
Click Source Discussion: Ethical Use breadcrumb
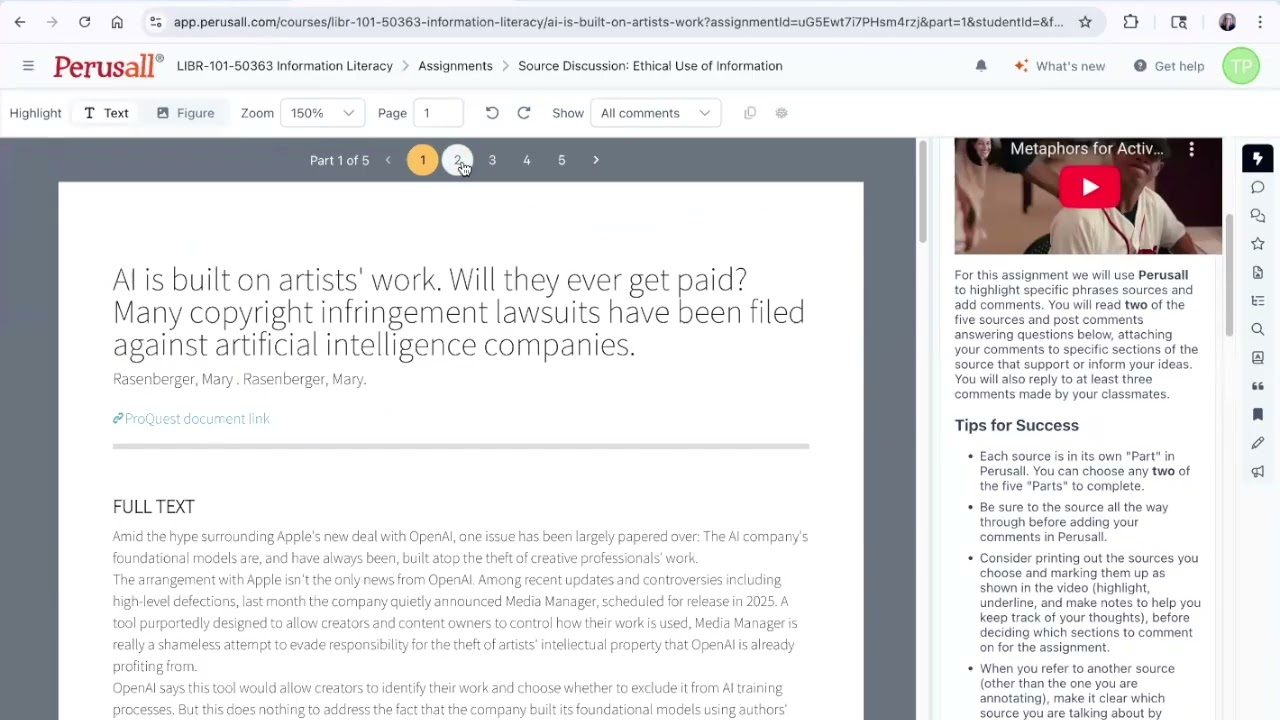tap(650, 66)
